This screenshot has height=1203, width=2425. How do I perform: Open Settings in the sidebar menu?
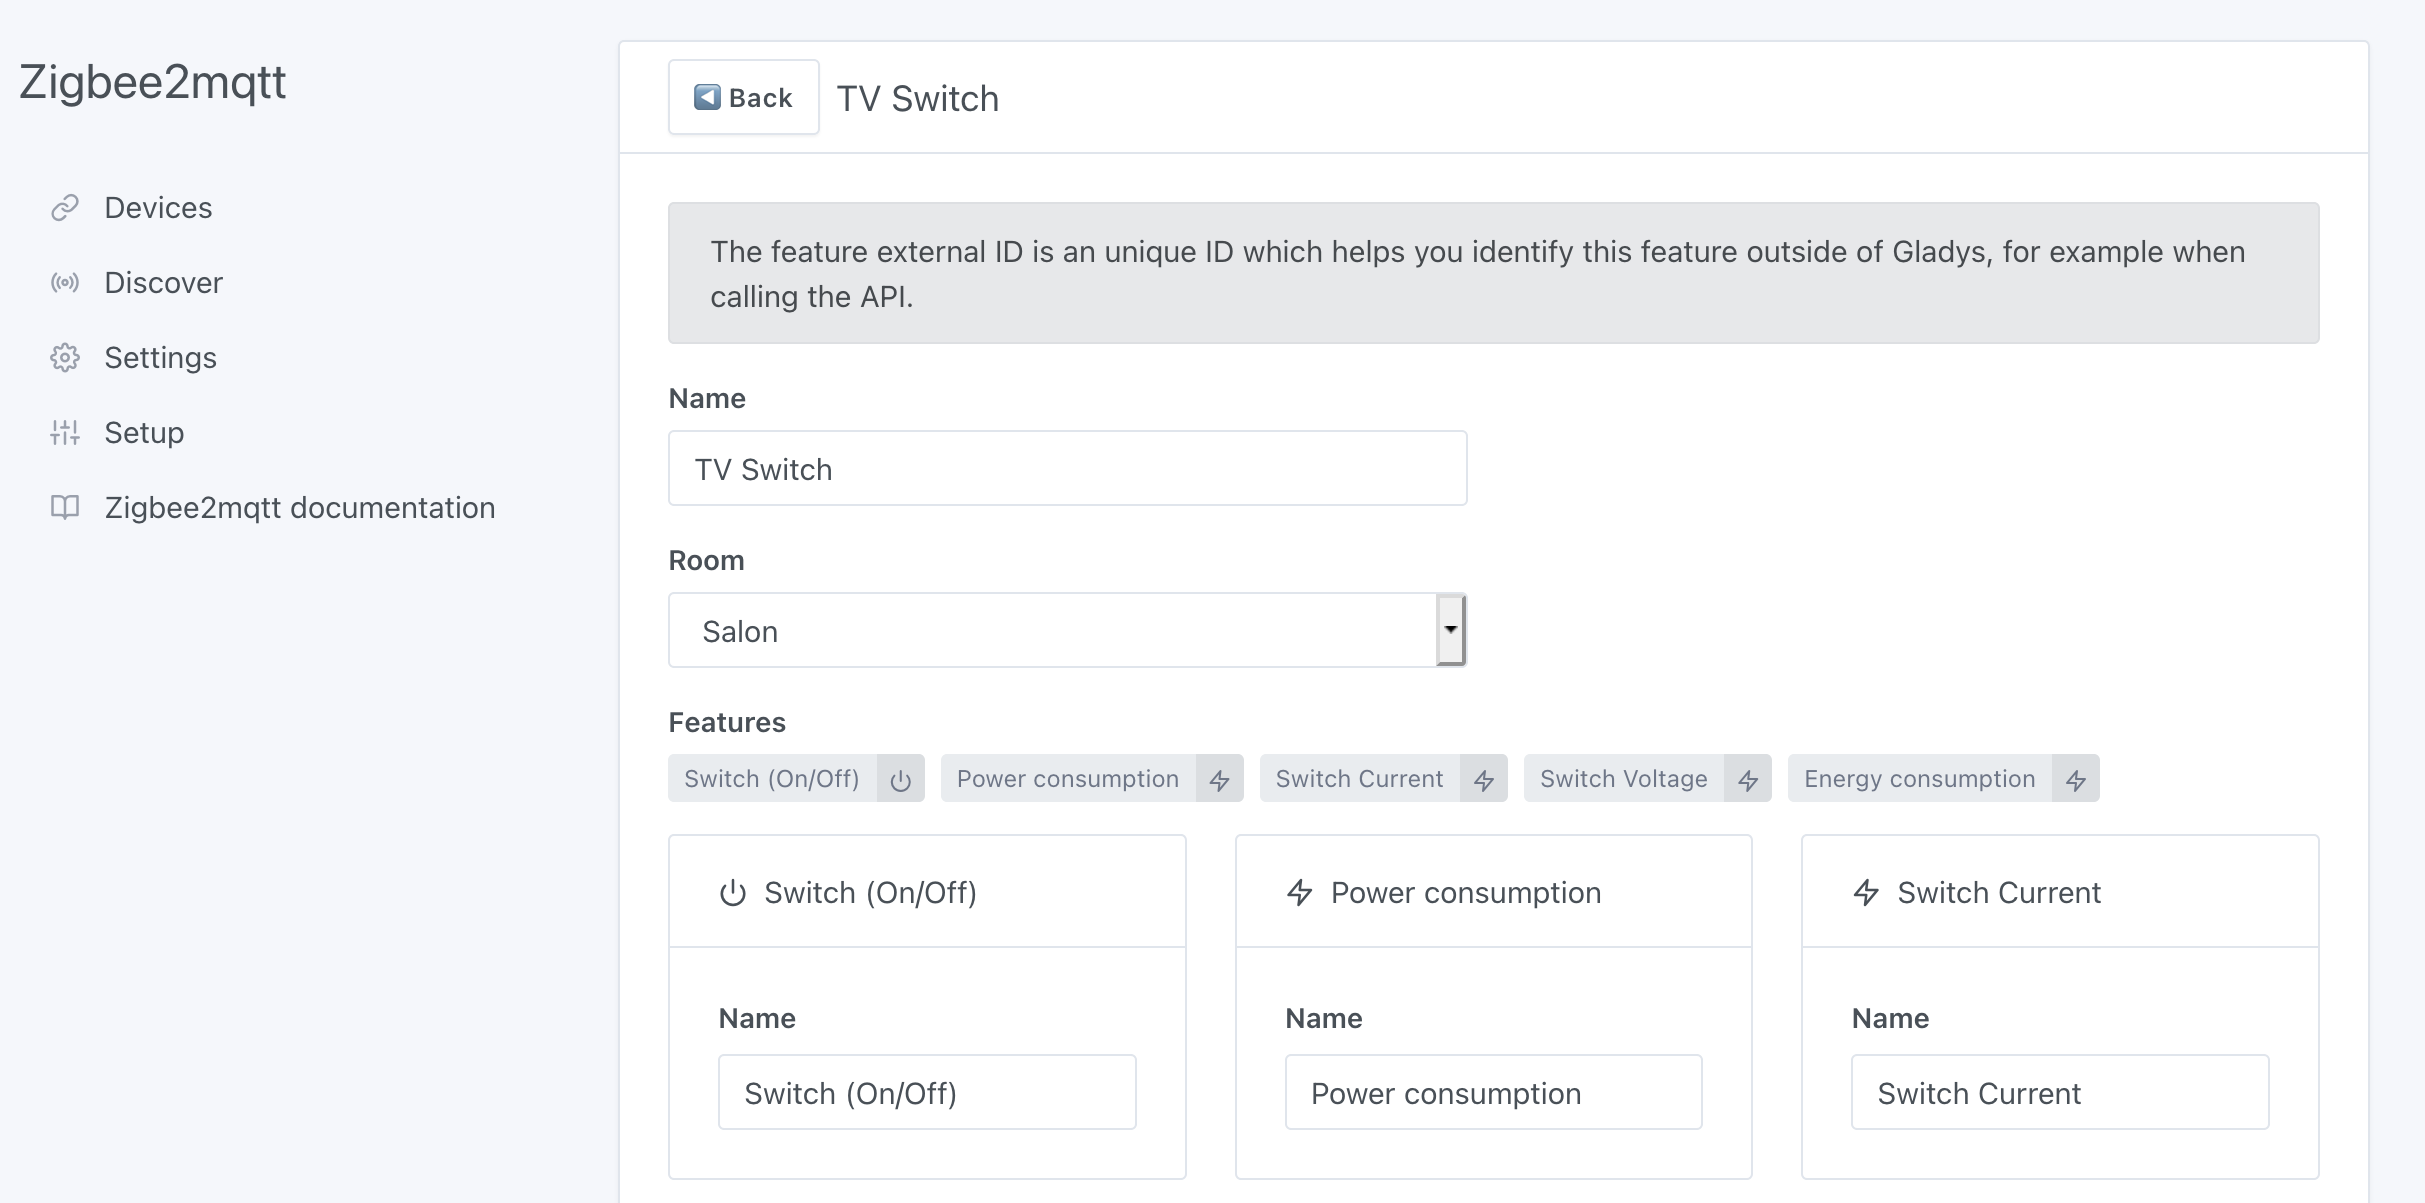[160, 358]
